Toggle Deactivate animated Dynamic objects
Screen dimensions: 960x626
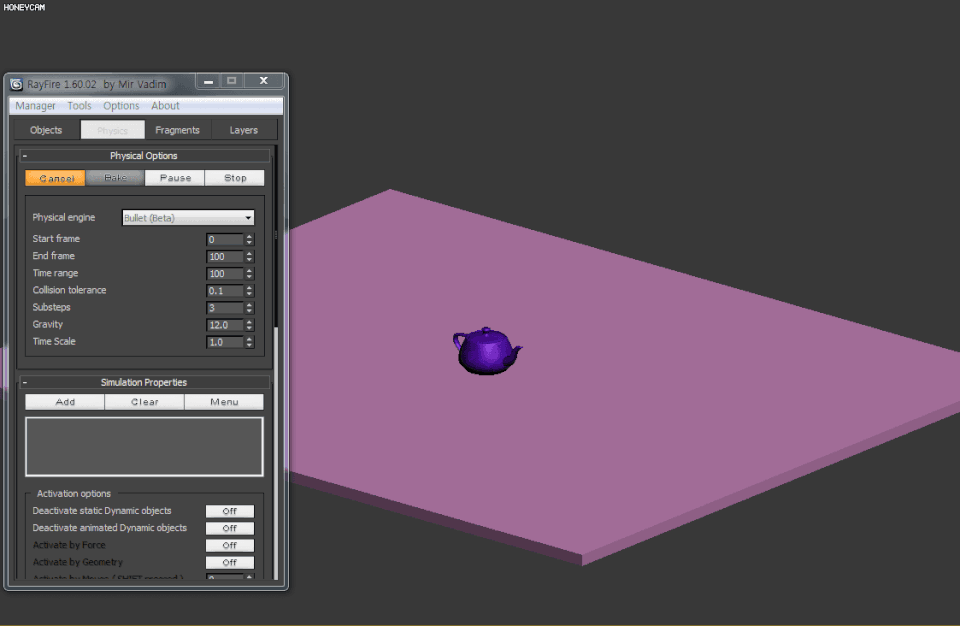(x=230, y=528)
